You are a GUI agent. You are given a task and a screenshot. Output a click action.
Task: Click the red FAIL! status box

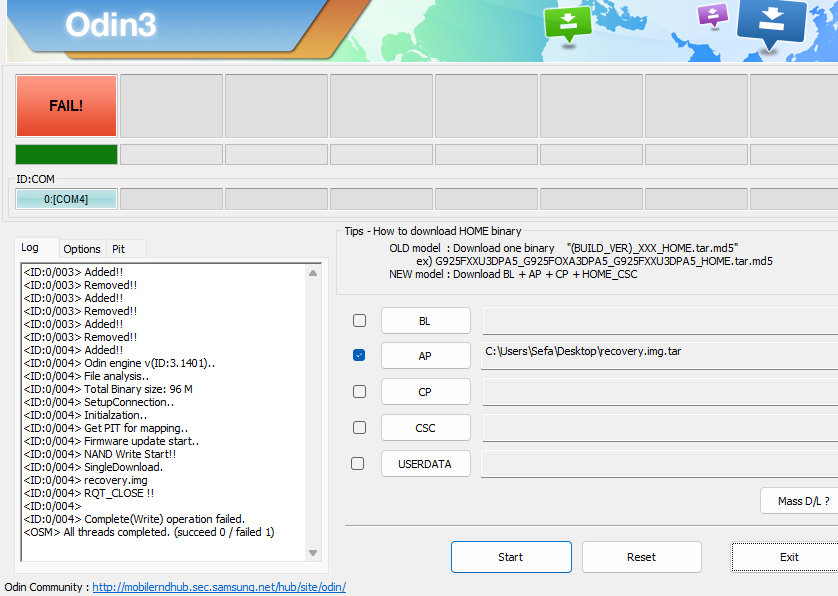point(66,106)
